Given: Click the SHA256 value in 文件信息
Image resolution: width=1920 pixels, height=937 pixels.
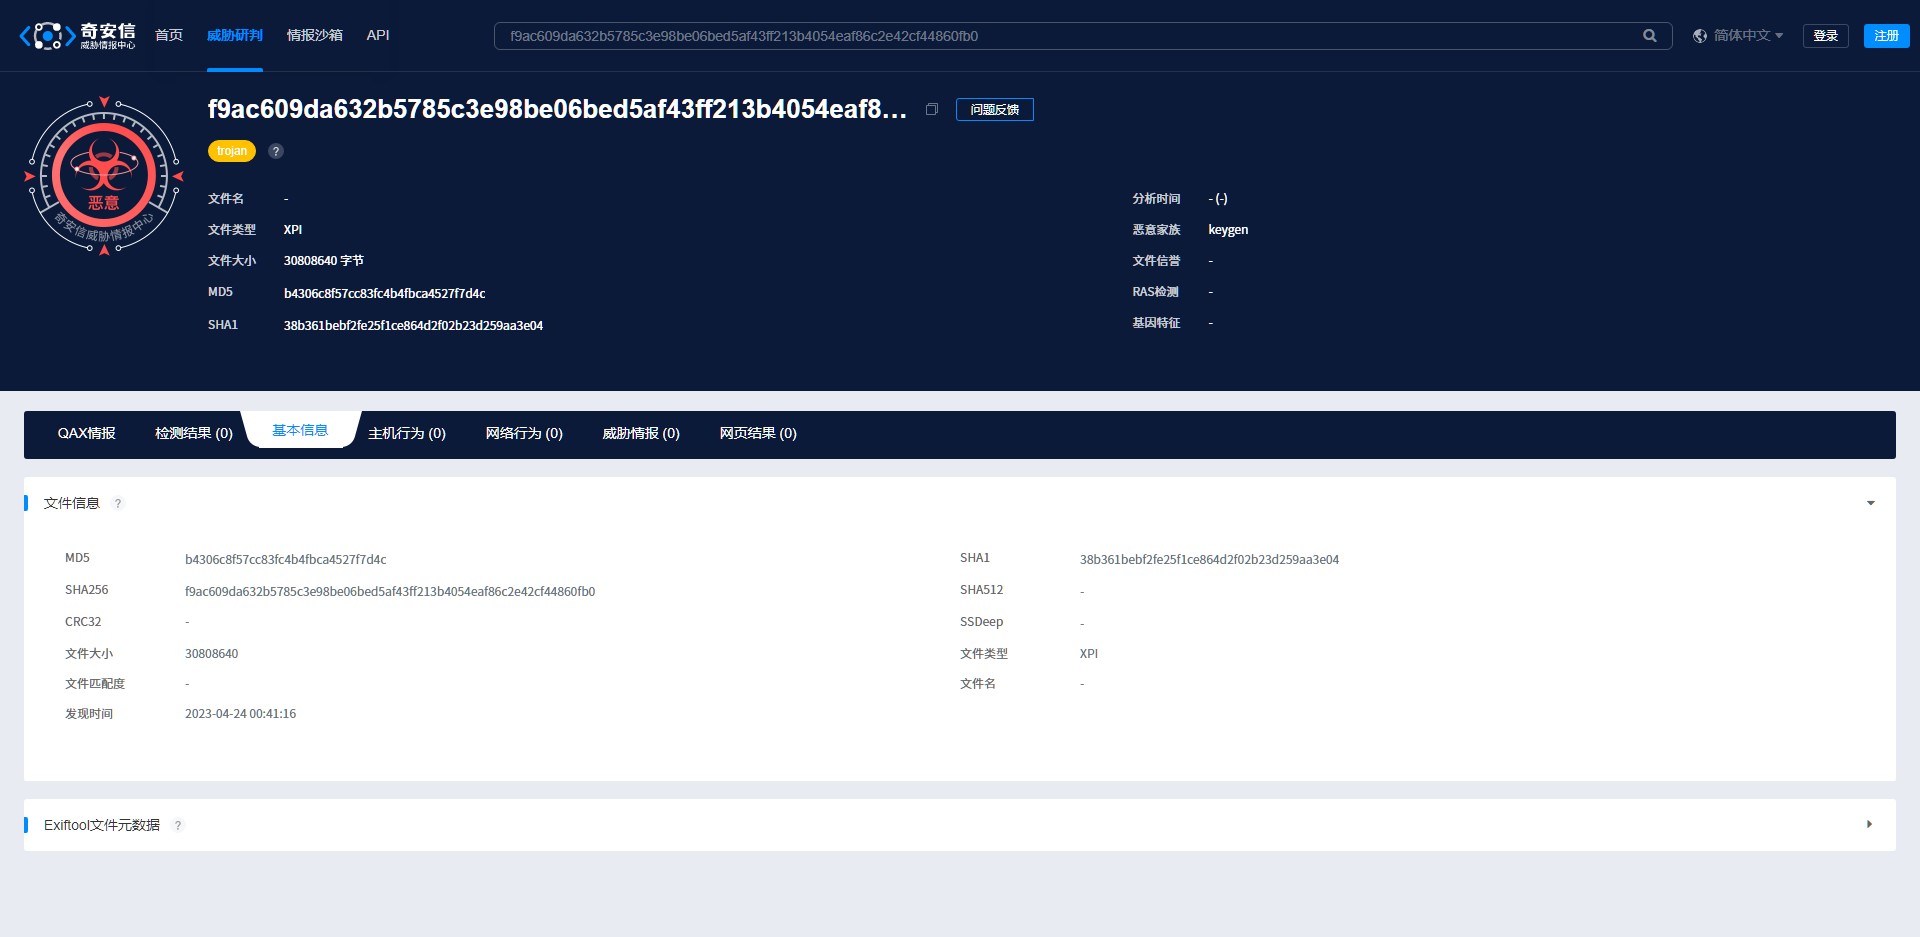Looking at the screenshot, I should coord(390,592).
